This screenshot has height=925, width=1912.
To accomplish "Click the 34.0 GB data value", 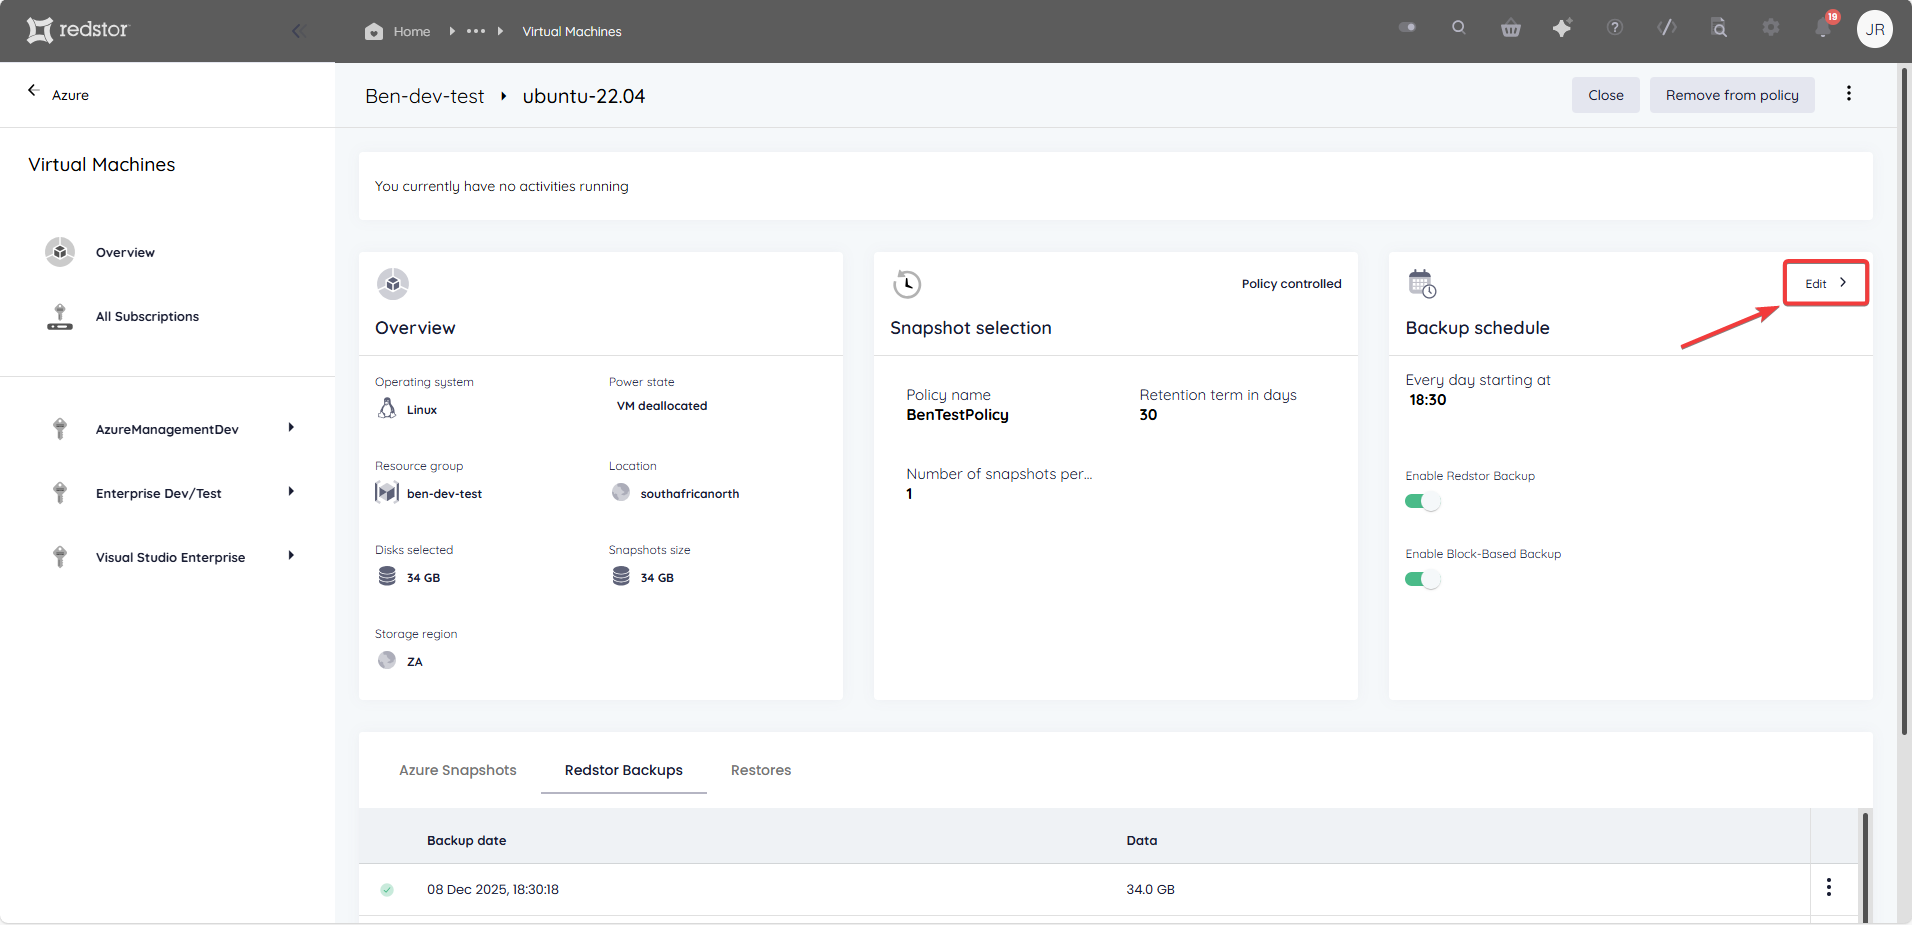I will click(x=1150, y=890).
